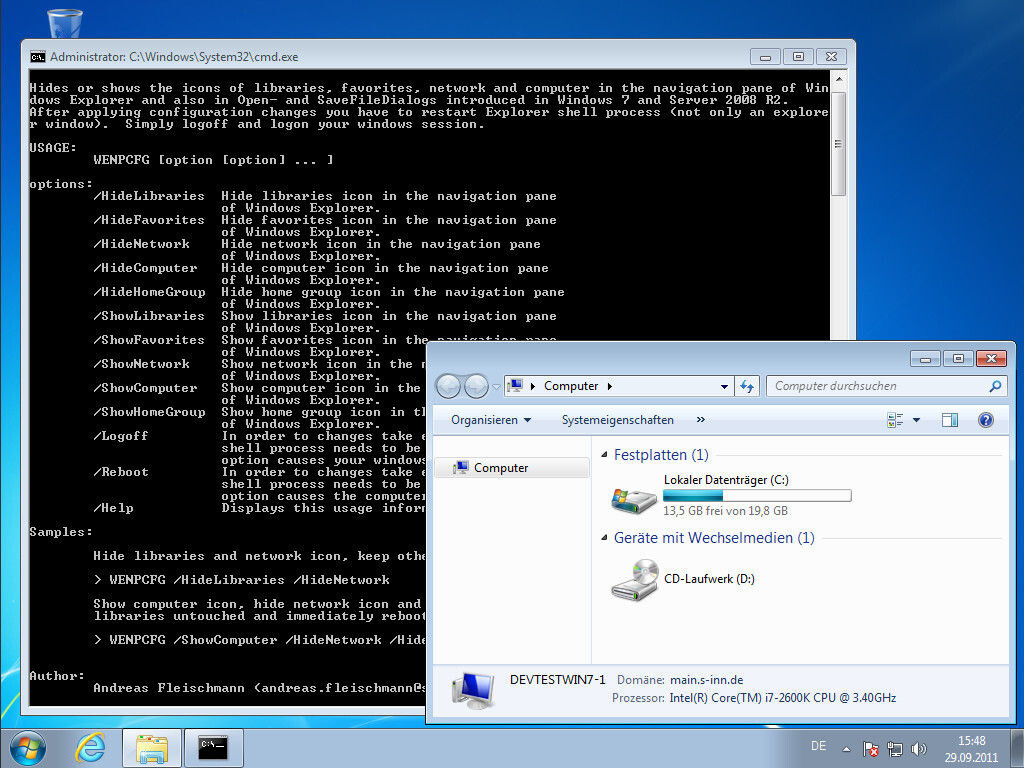
Task: Click the cmd.exe title bar system icon
Action: coord(38,57)
